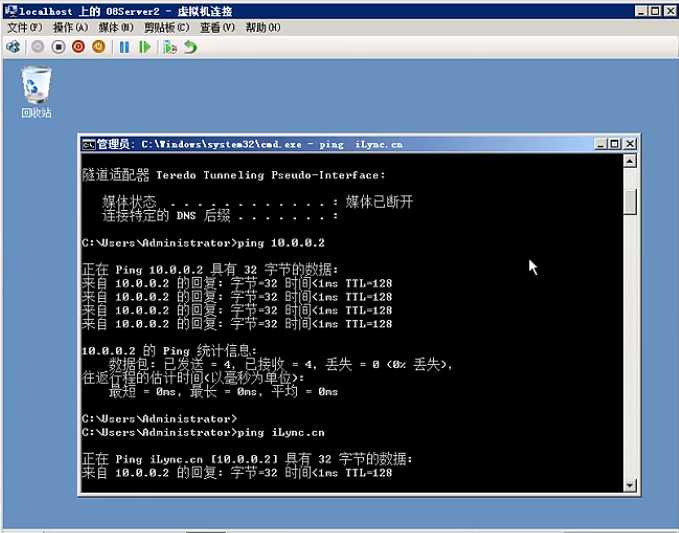
Task: Click the '最短 = 0ms' timing line
Action: (223, 391)
